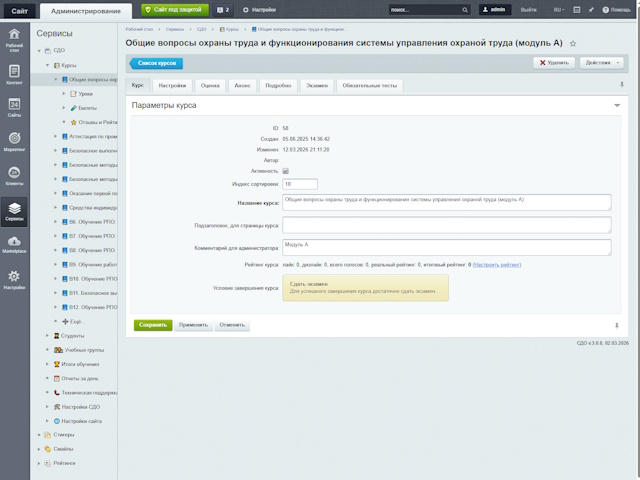The width and height of the screenshot is (640, 480).
Task: Switch to the Подробно tab
Action: coord(278,86)
